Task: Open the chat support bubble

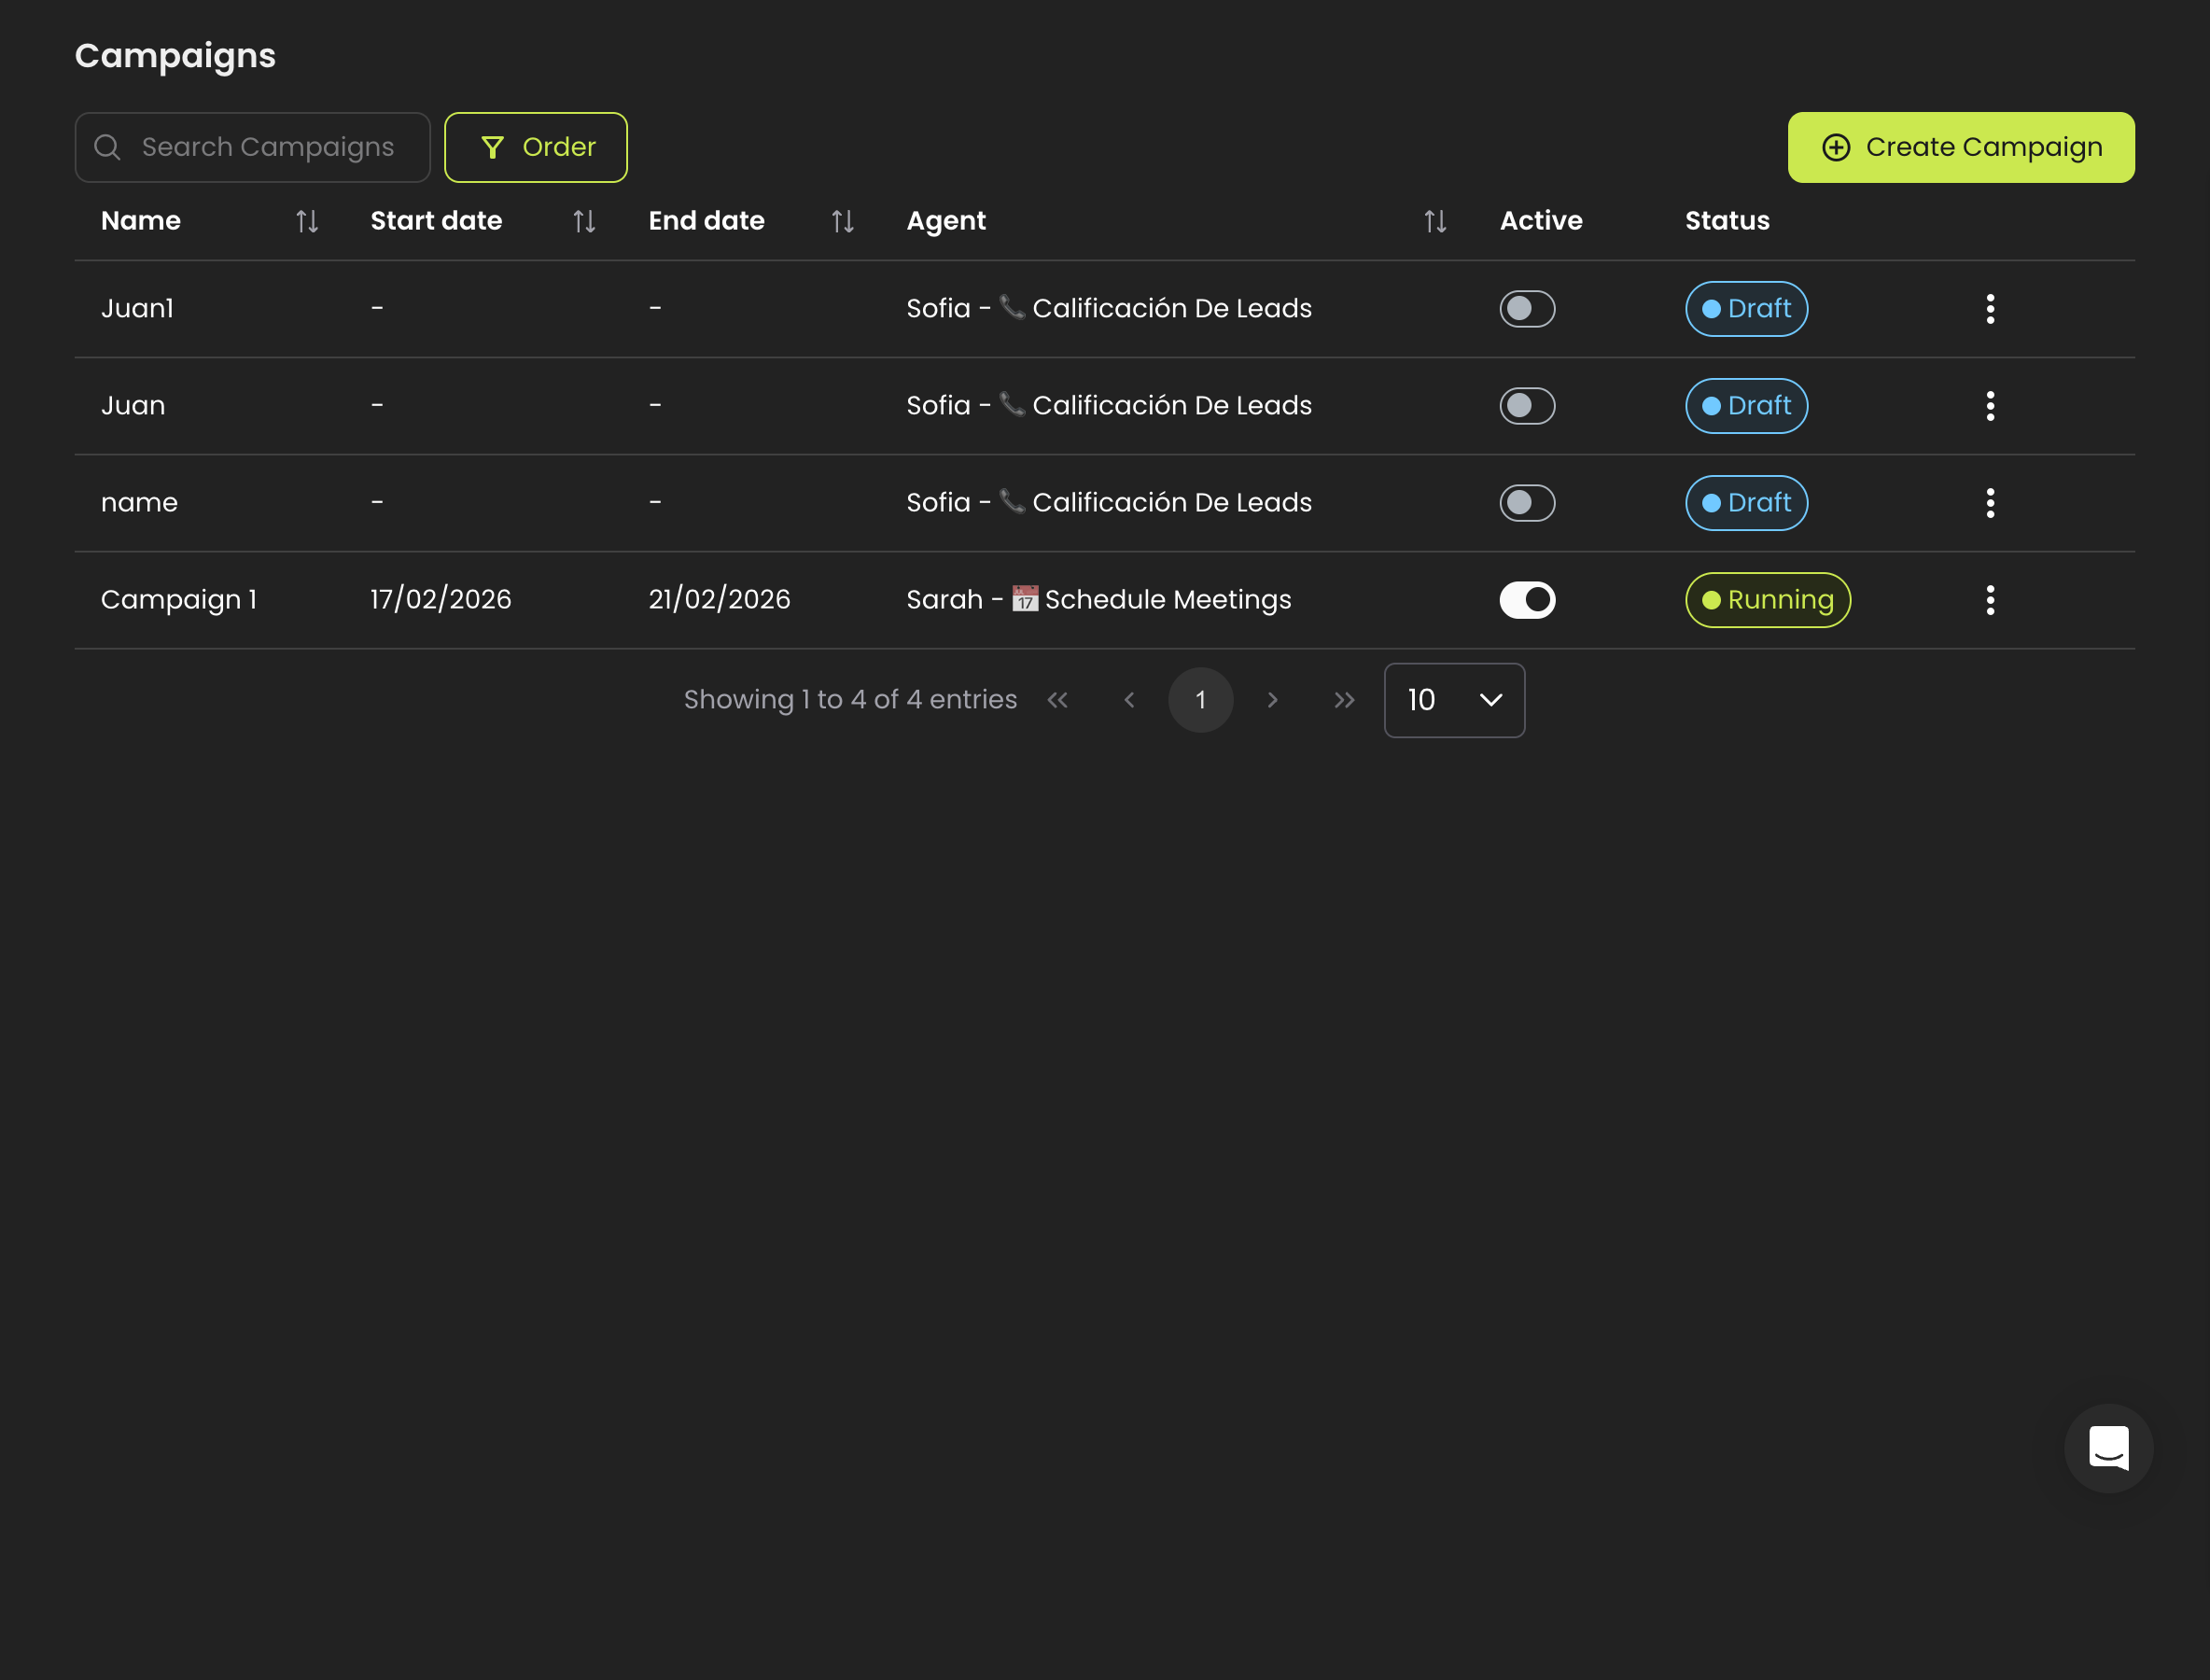Action: tap(2108, 1448)
